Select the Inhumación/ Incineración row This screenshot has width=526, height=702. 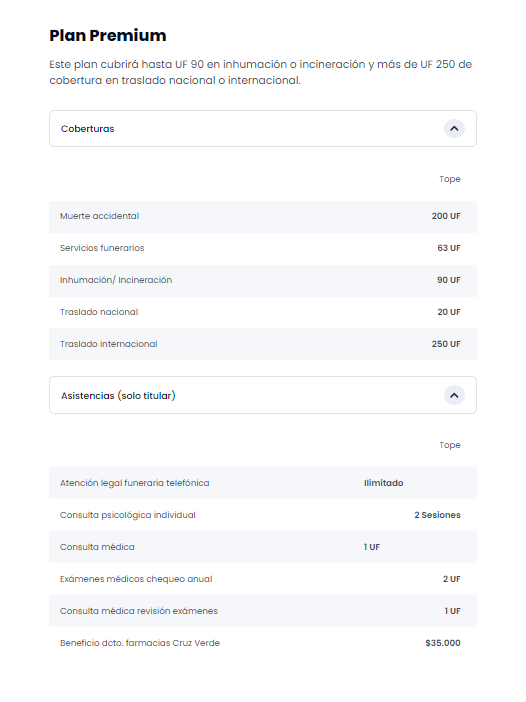(263, 280)
